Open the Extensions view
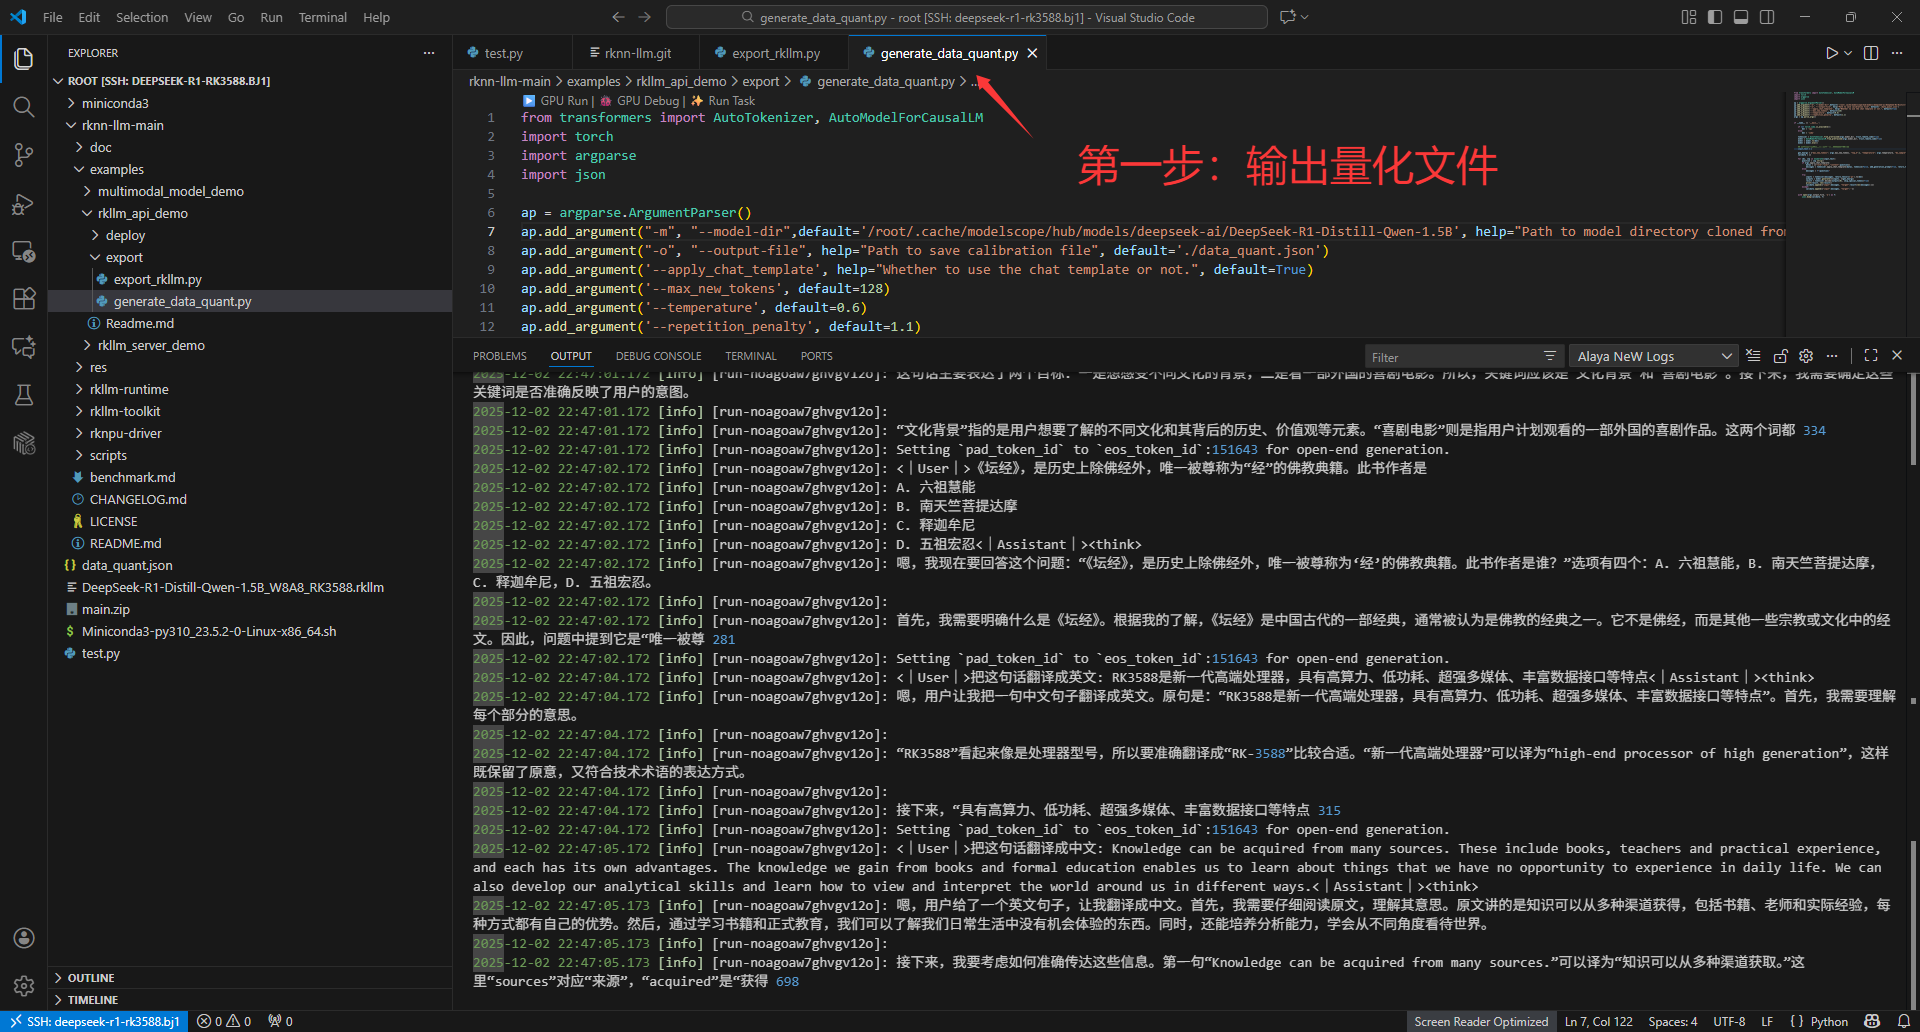The width and height of the screenshot is (1920, 1032). (24, 299)
